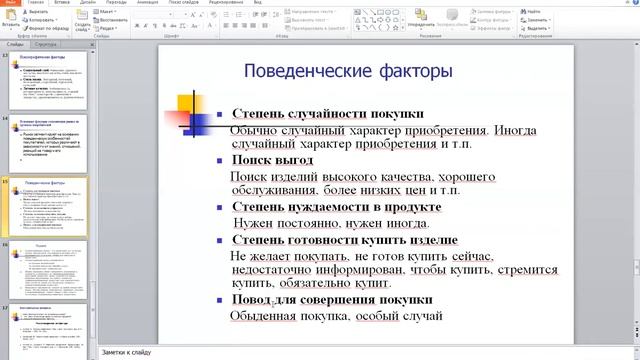Decrease font size with the smaller A icon
Image resolution: width=640 pixels, height=360 pixels.
pos(201,15)
